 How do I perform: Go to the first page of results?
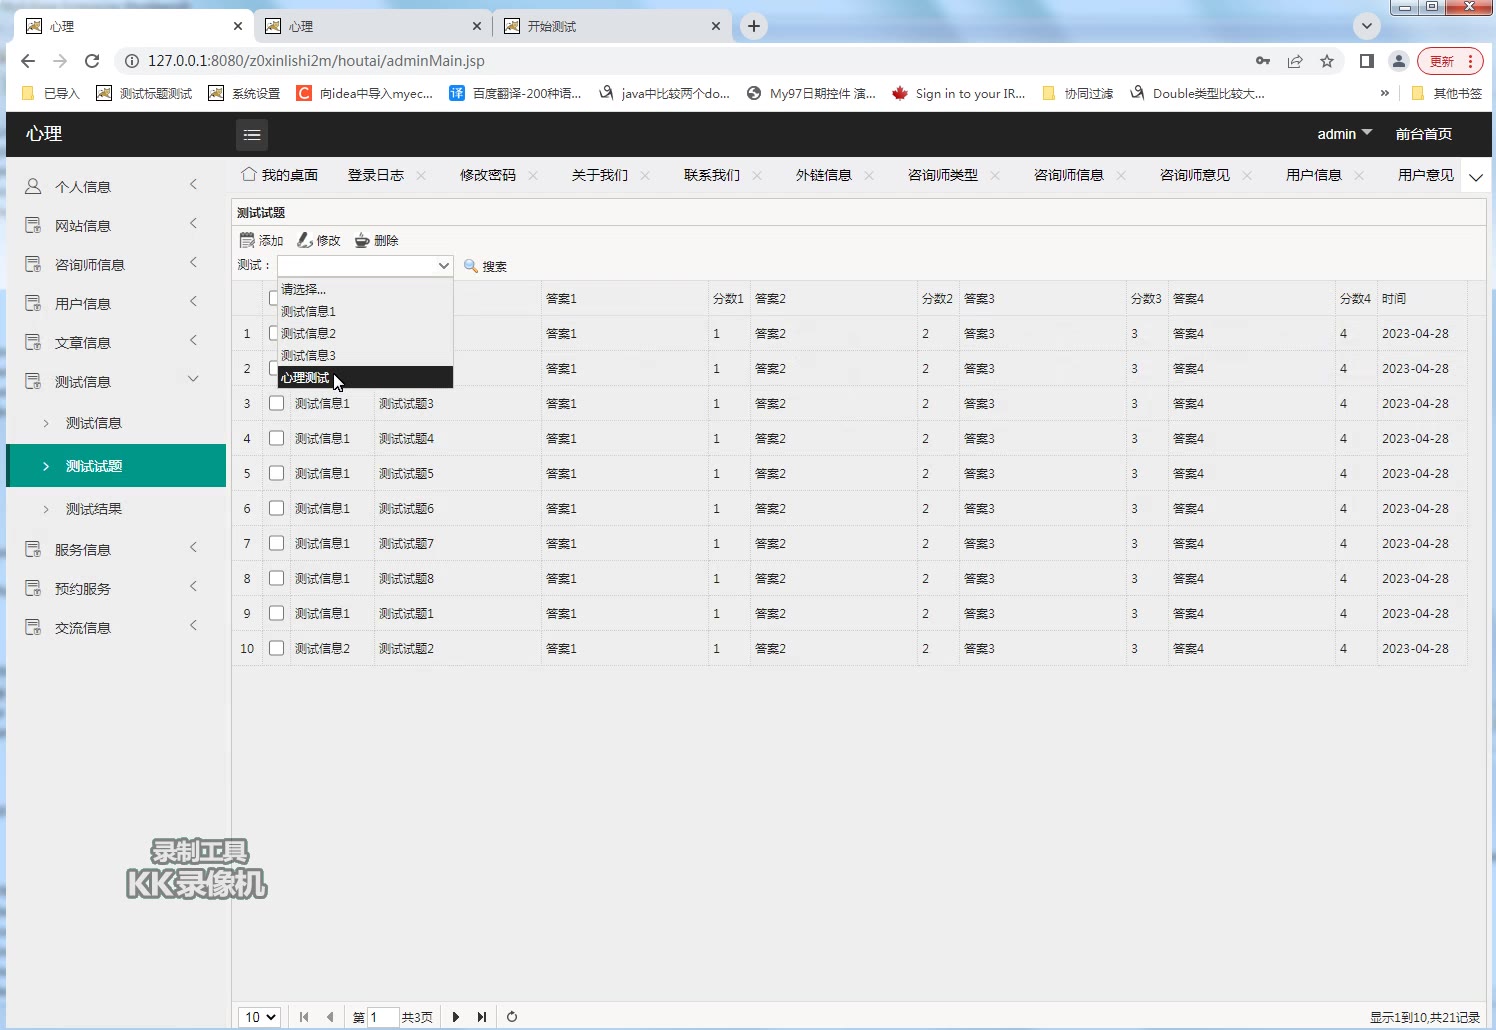tap(304, 1017)
